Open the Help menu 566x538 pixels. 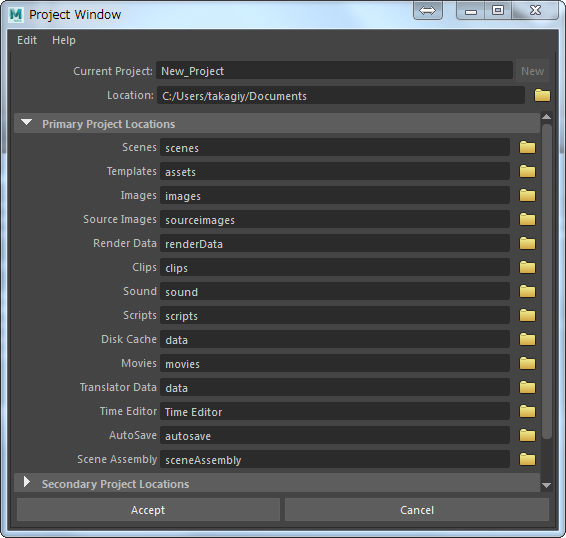[x=64, y=40]
